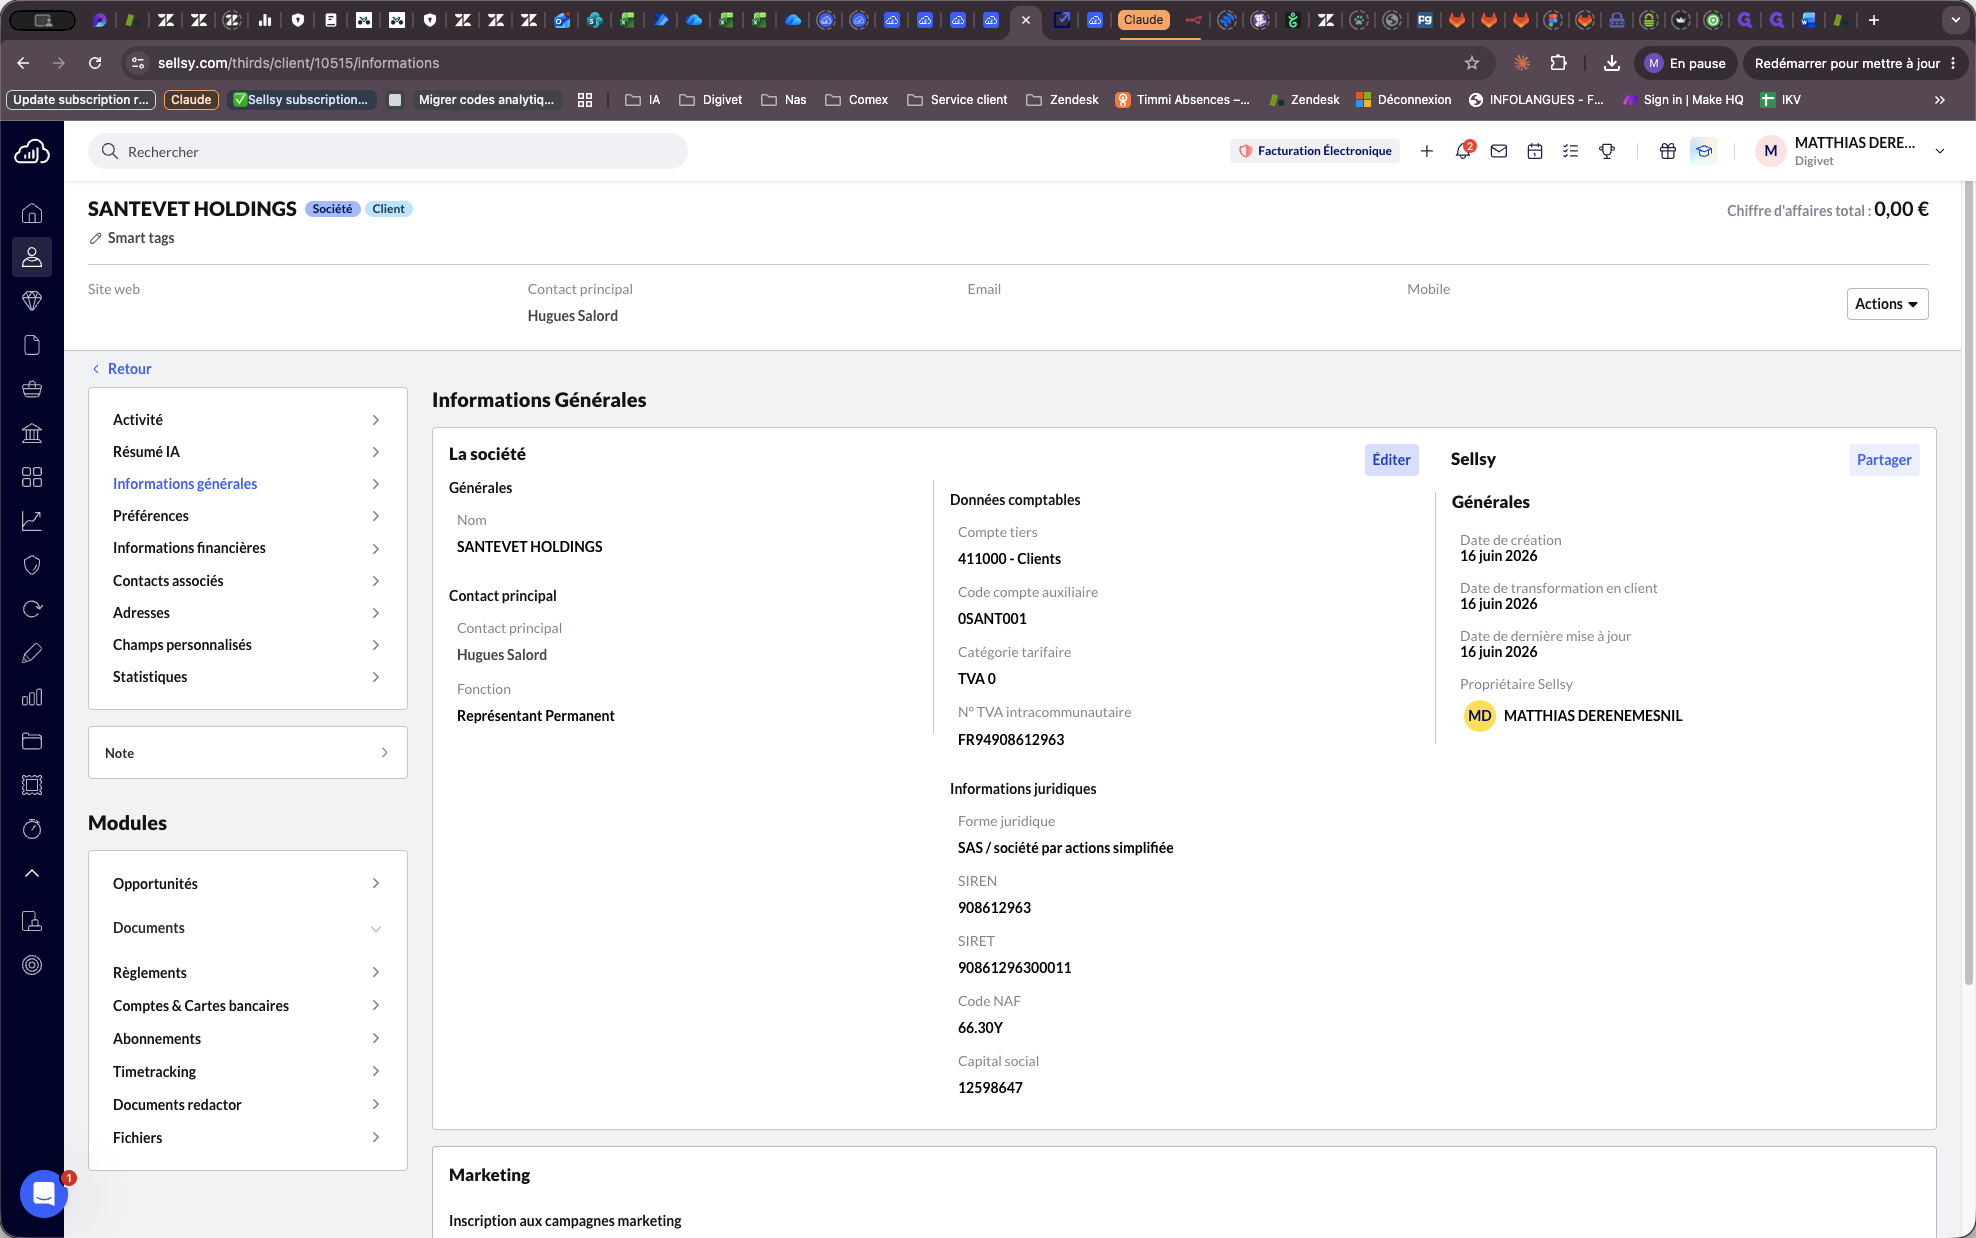1976x1238 pixels.
Task: Open the contacts icon in left sidebar
Action: [32, 257]
